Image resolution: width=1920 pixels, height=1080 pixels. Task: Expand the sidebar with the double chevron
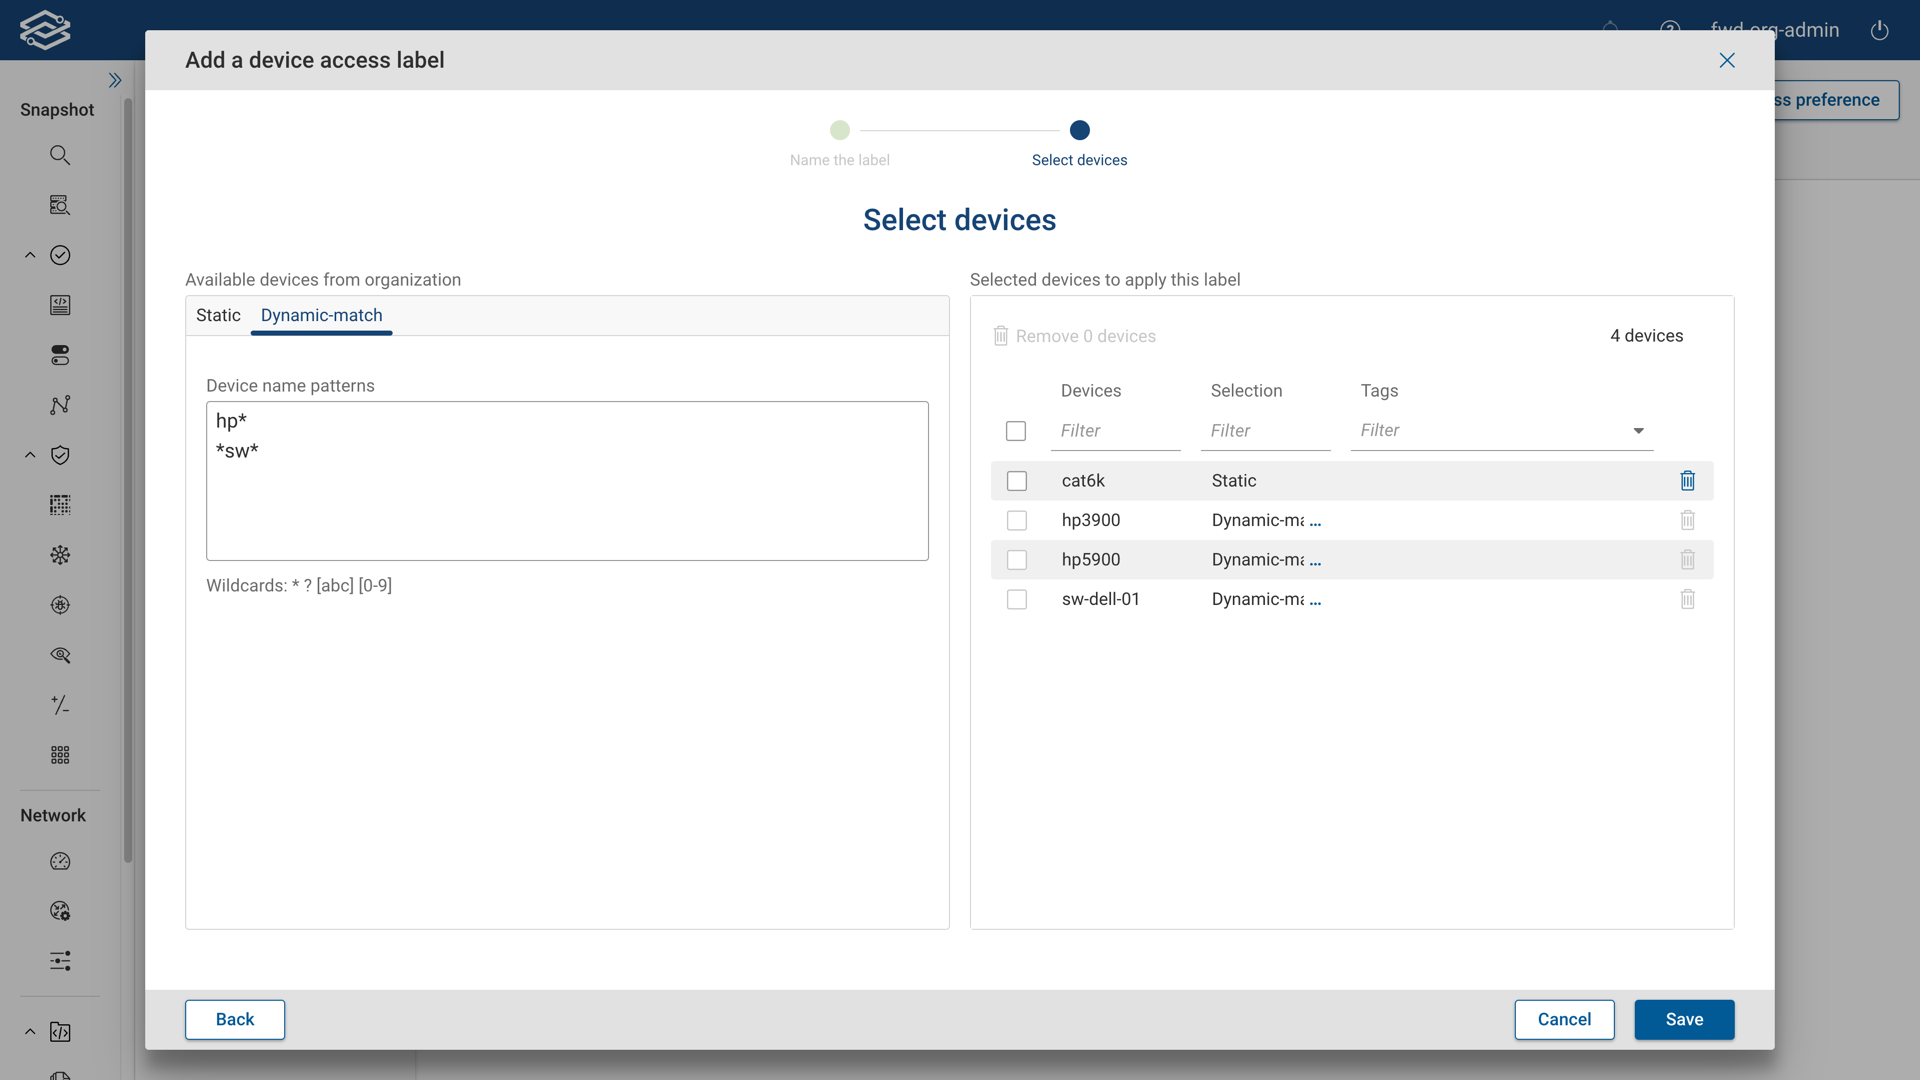pos(115,80)
